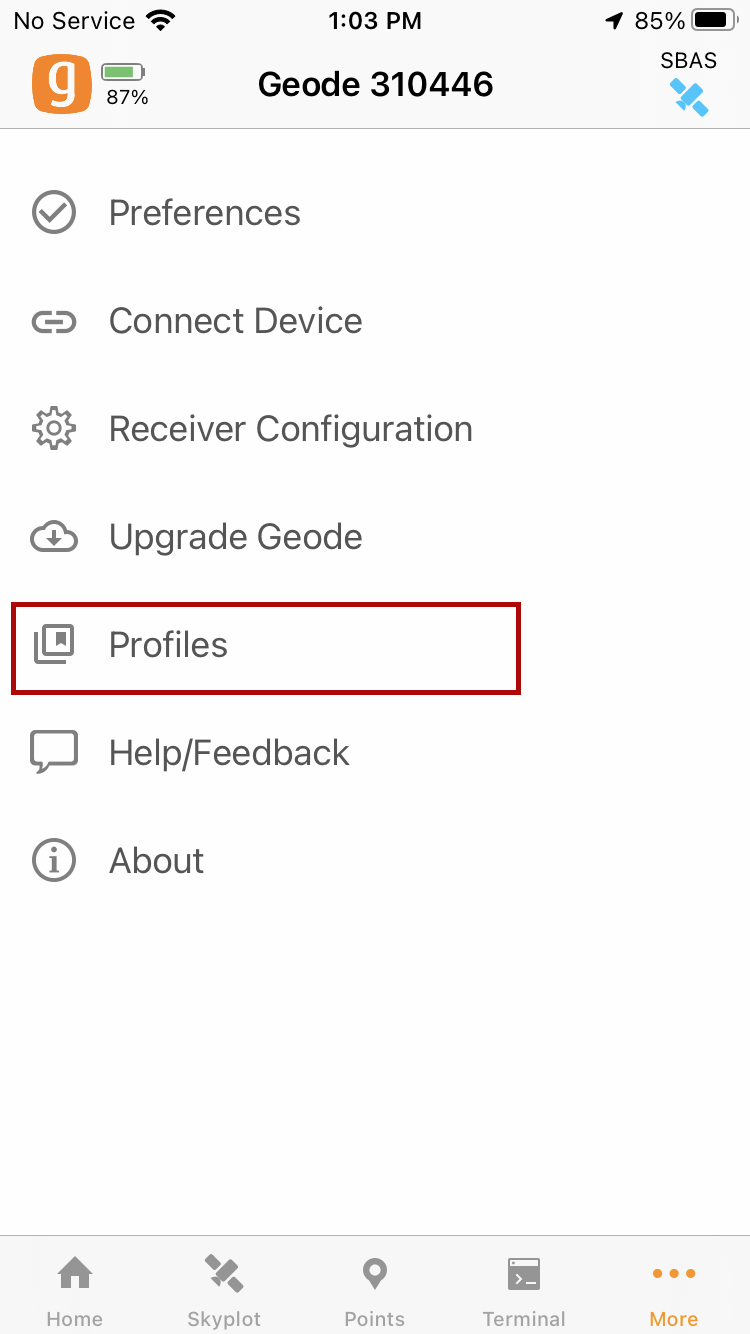Open Connect Device option
Viewport: 750px width, 1334px height.
(236, 321)
